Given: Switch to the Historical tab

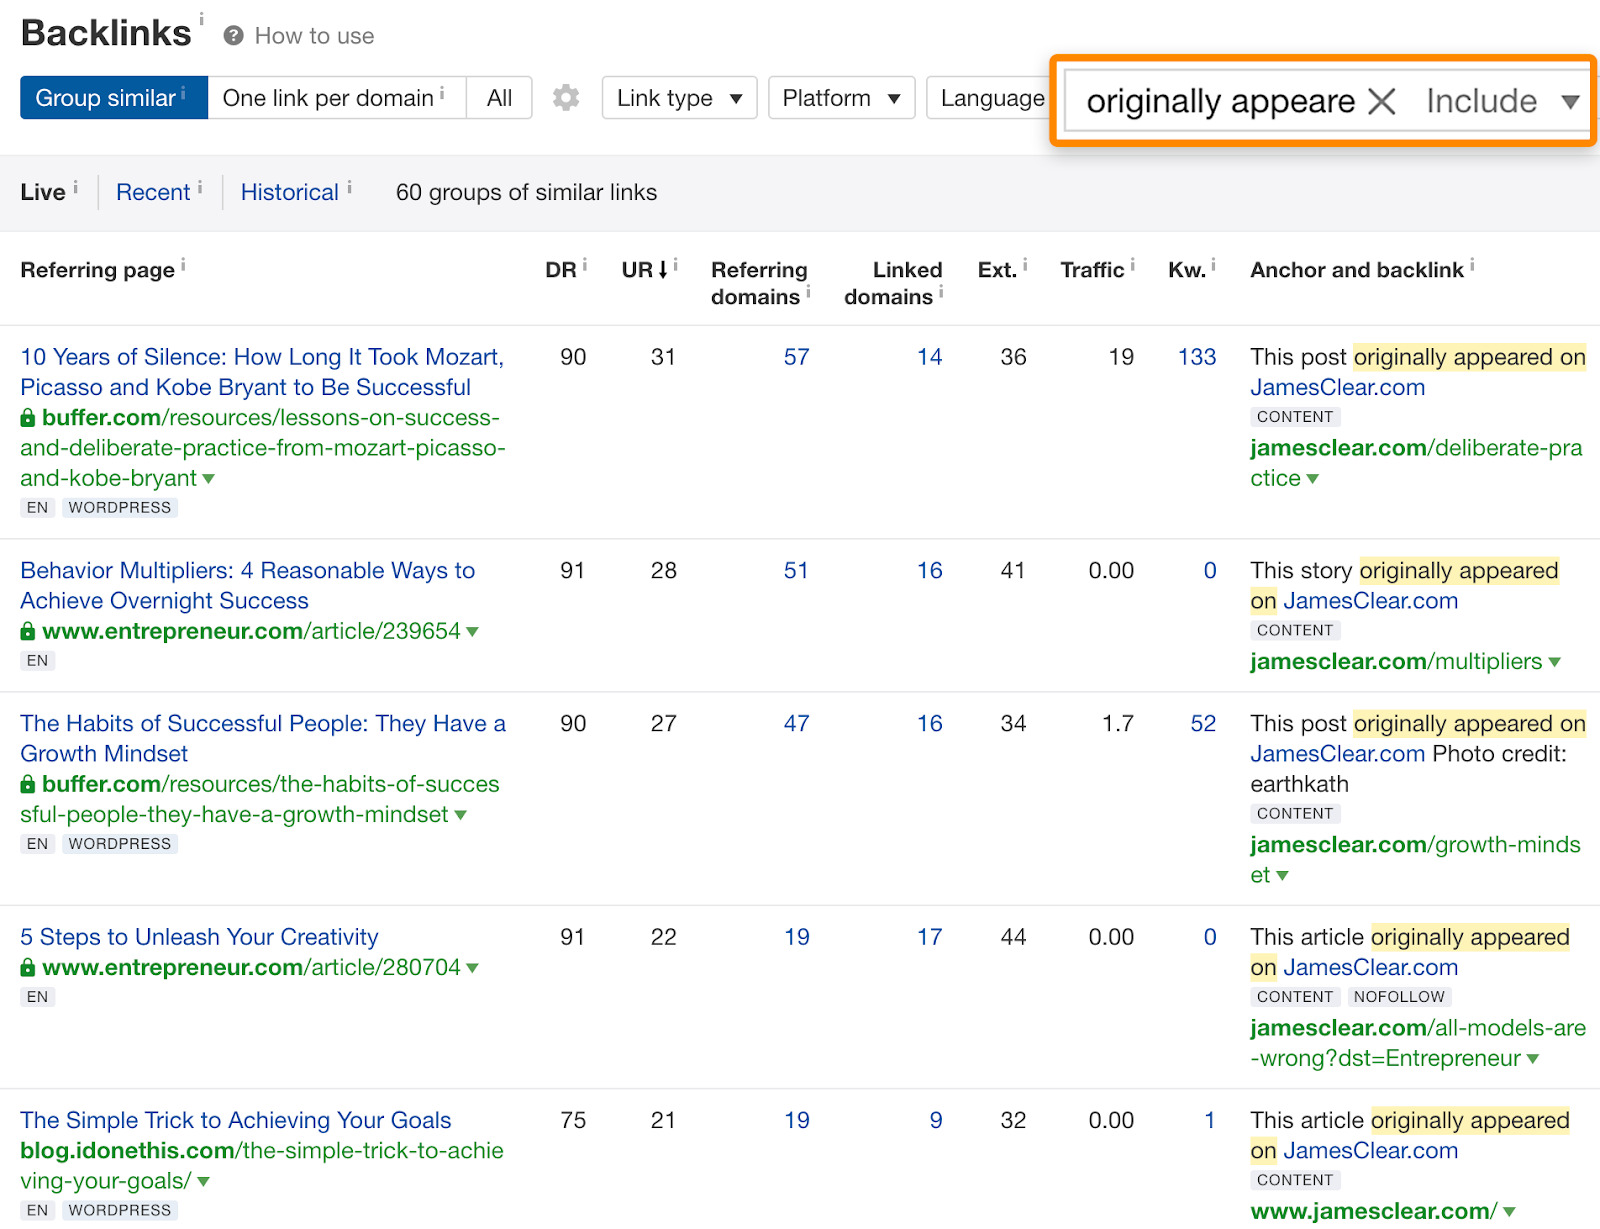Looking at the screenshot, I should click(x=289, y=191).
